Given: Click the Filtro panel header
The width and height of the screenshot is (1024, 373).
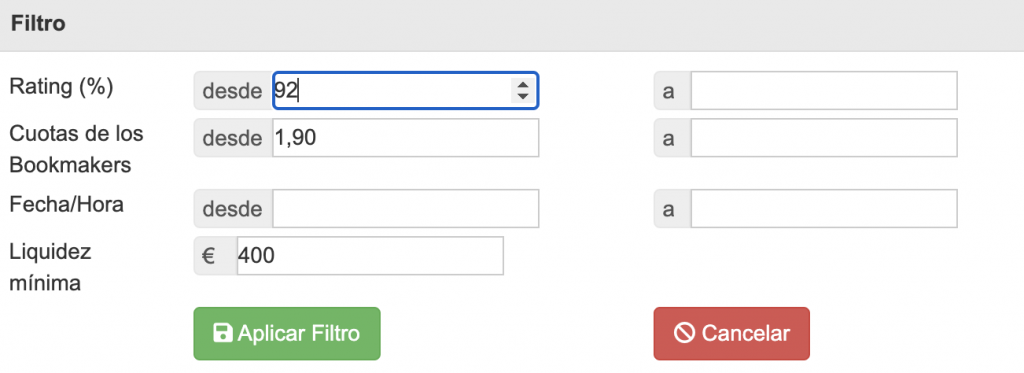Looking at the screenshot, I should tap(512, 25).
